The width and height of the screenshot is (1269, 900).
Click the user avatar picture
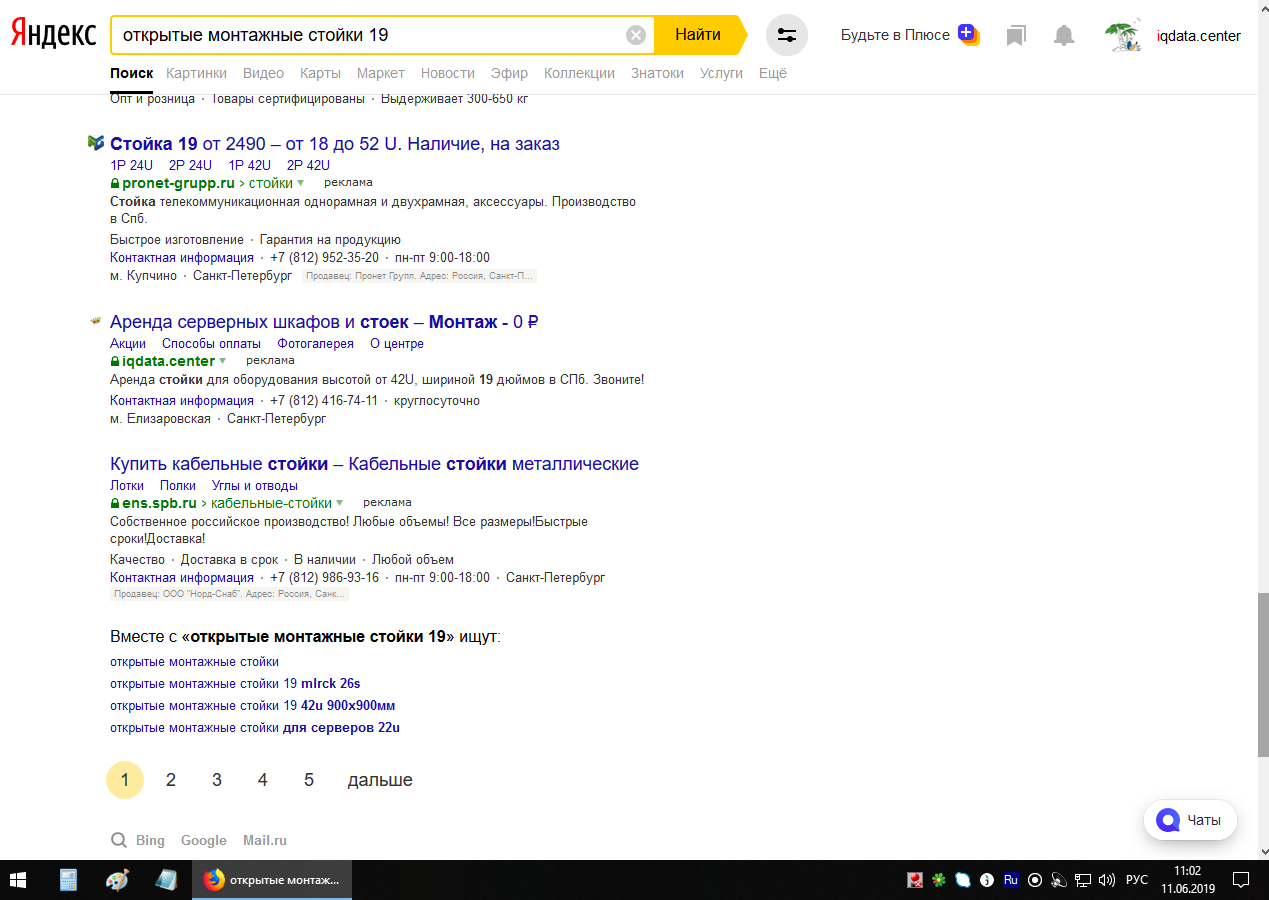1124,36
